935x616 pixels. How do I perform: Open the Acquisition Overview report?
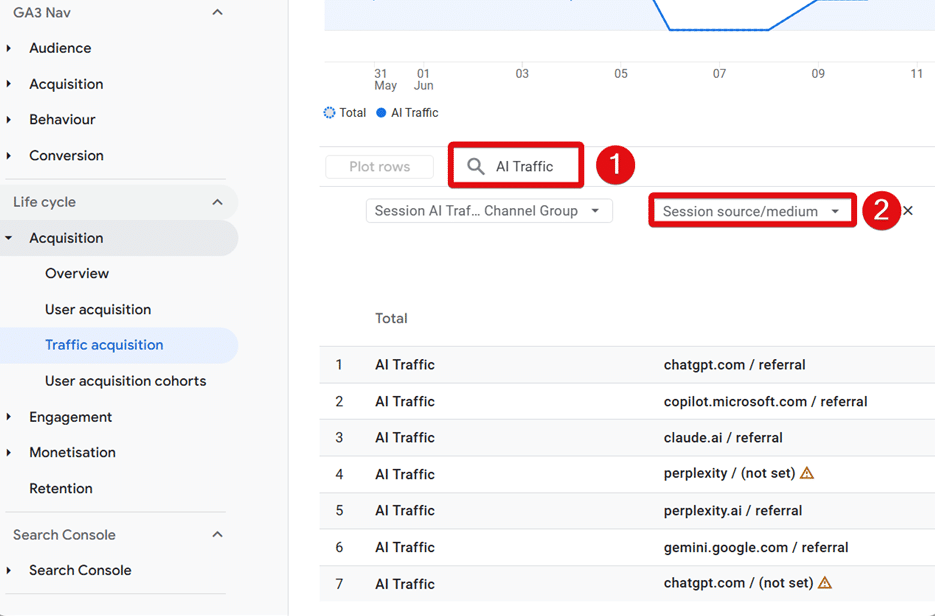coord(77,273)
